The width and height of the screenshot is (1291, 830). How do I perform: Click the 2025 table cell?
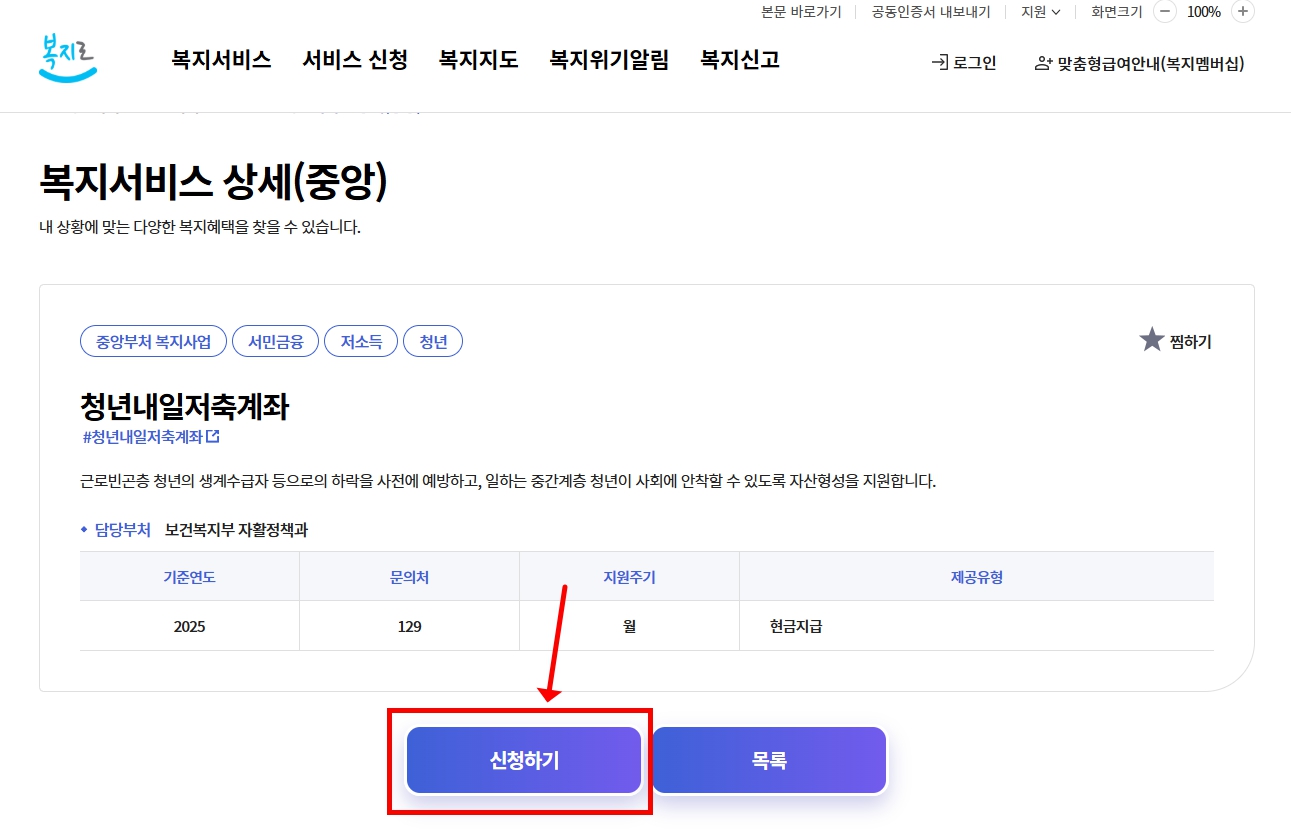[189, 627]
